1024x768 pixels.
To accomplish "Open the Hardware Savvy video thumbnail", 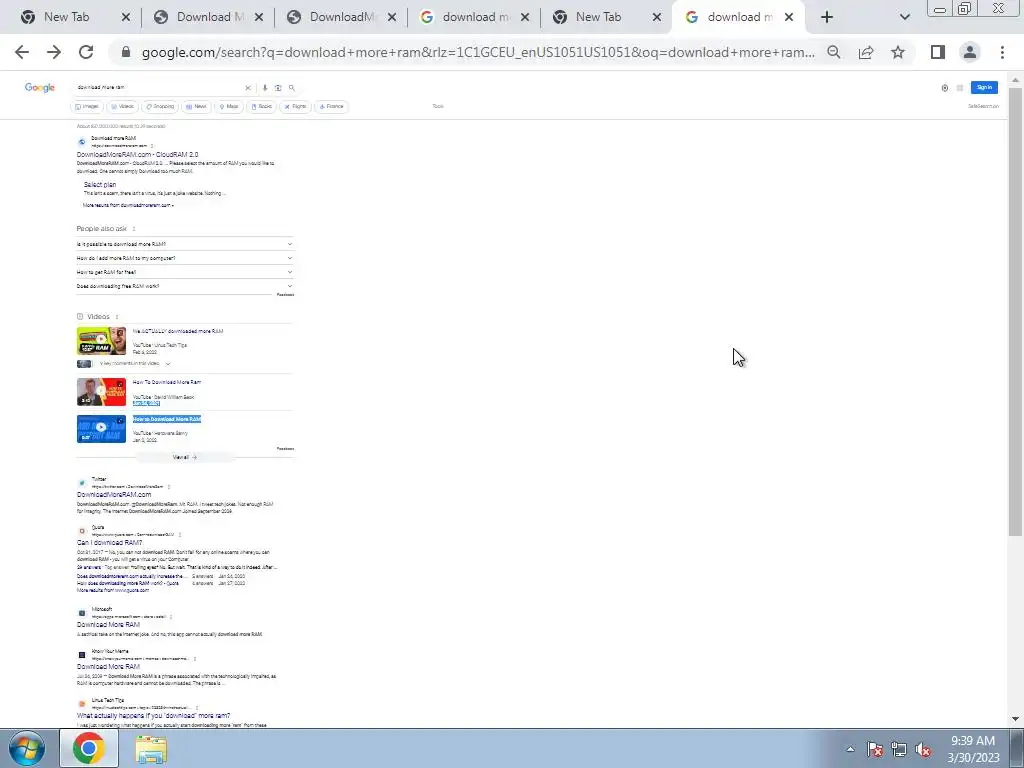I will (101, 429).
